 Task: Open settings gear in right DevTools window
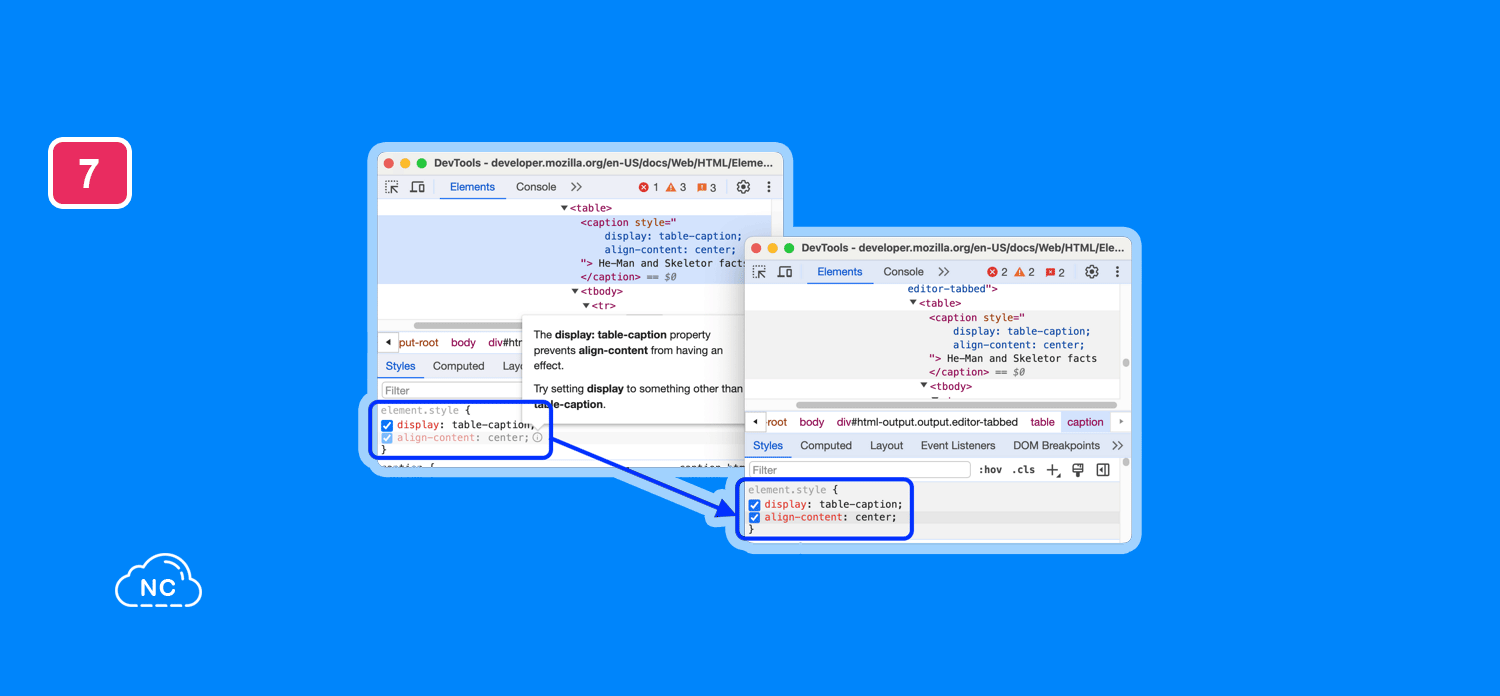pyautogui.click(x=1091, y=272)
